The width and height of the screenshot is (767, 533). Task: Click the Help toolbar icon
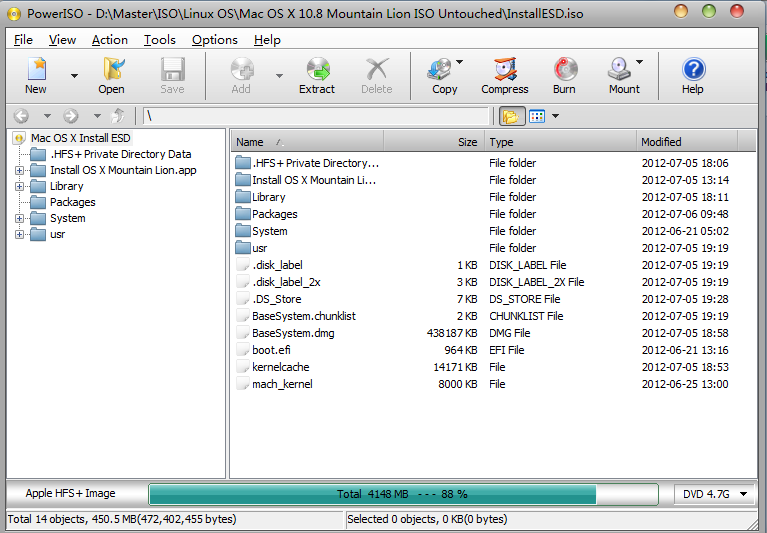click(693, 69)
